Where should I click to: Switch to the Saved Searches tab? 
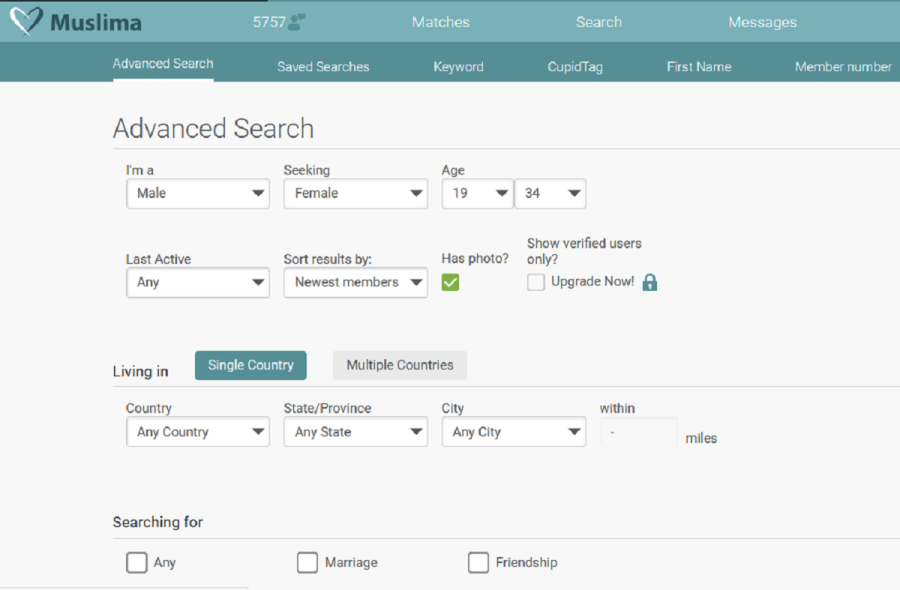point(323,67)
